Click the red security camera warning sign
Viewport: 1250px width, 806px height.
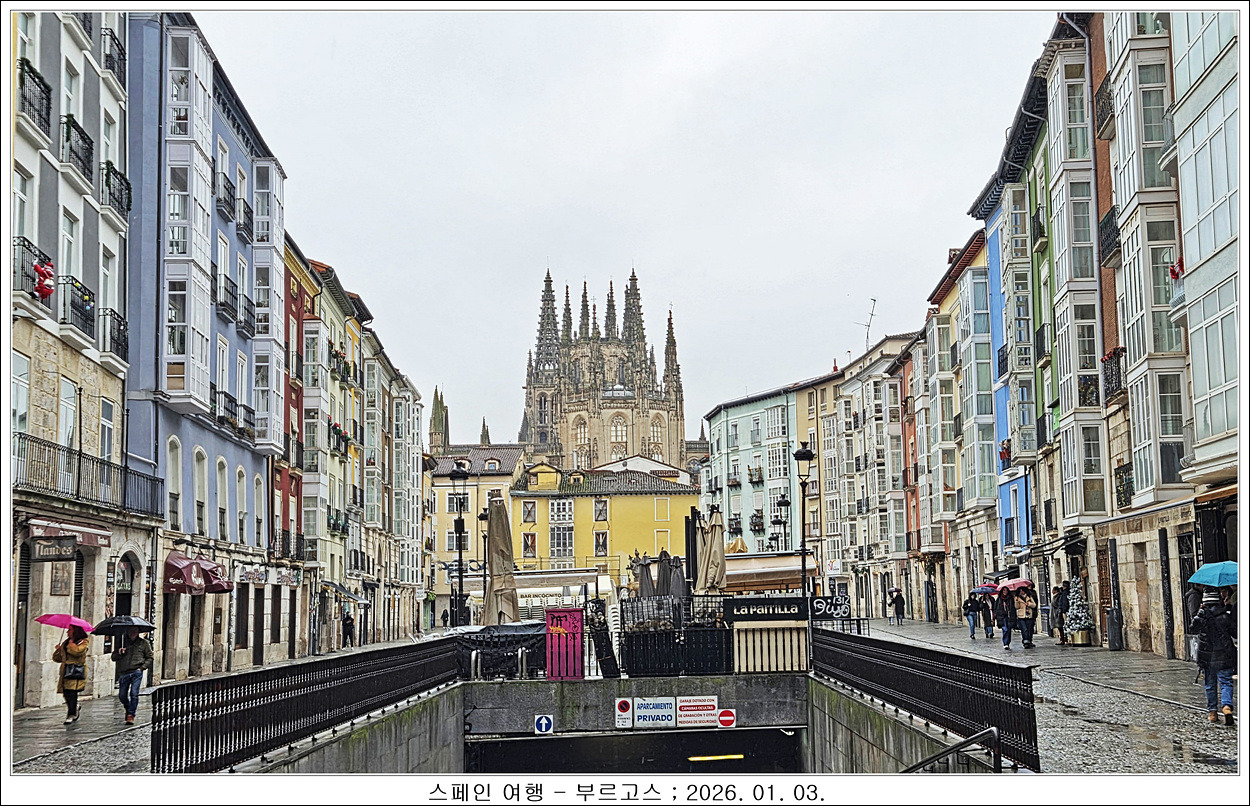click(696, 711)
